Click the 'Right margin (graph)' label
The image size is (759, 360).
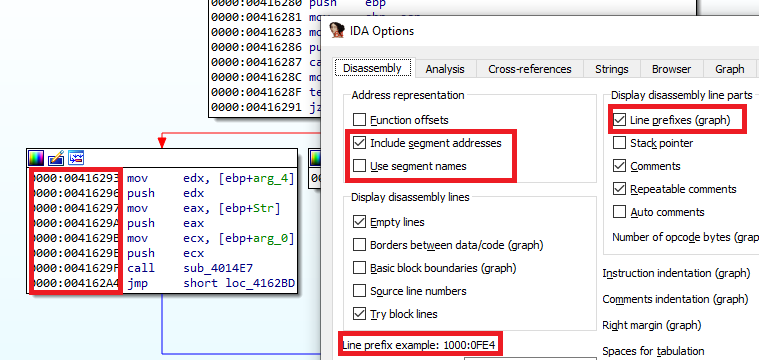pos(652,325)
